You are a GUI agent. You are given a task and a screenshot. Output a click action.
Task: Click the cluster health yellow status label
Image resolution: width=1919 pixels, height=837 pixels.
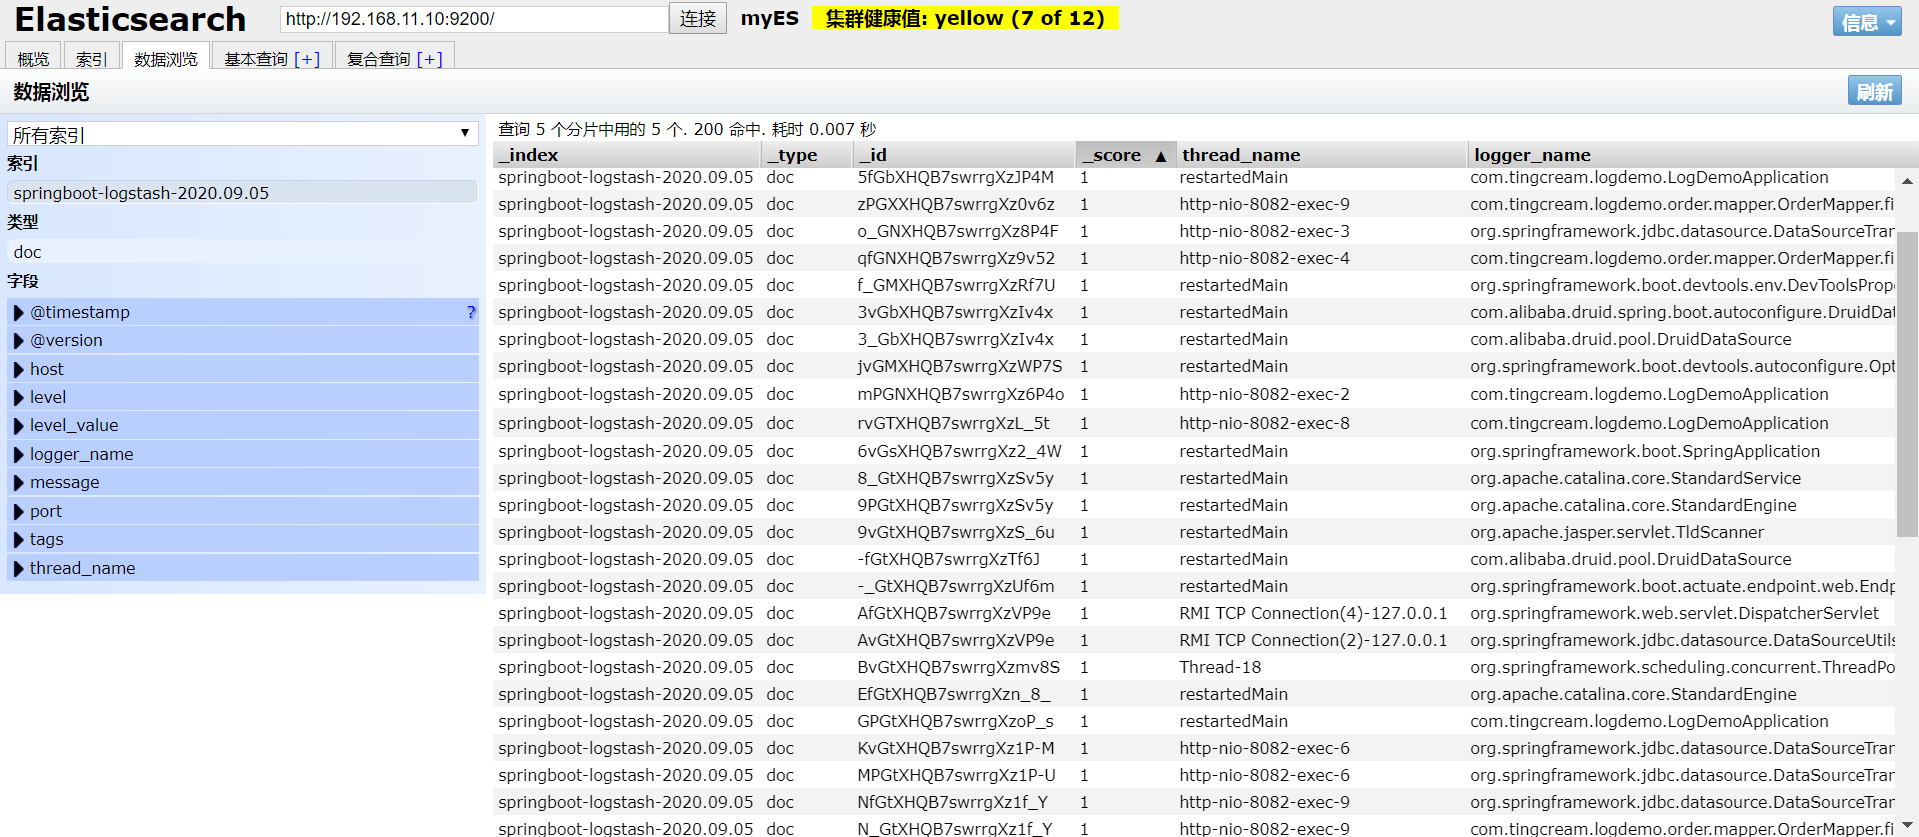pyautogui.click(x=965, y=18)
